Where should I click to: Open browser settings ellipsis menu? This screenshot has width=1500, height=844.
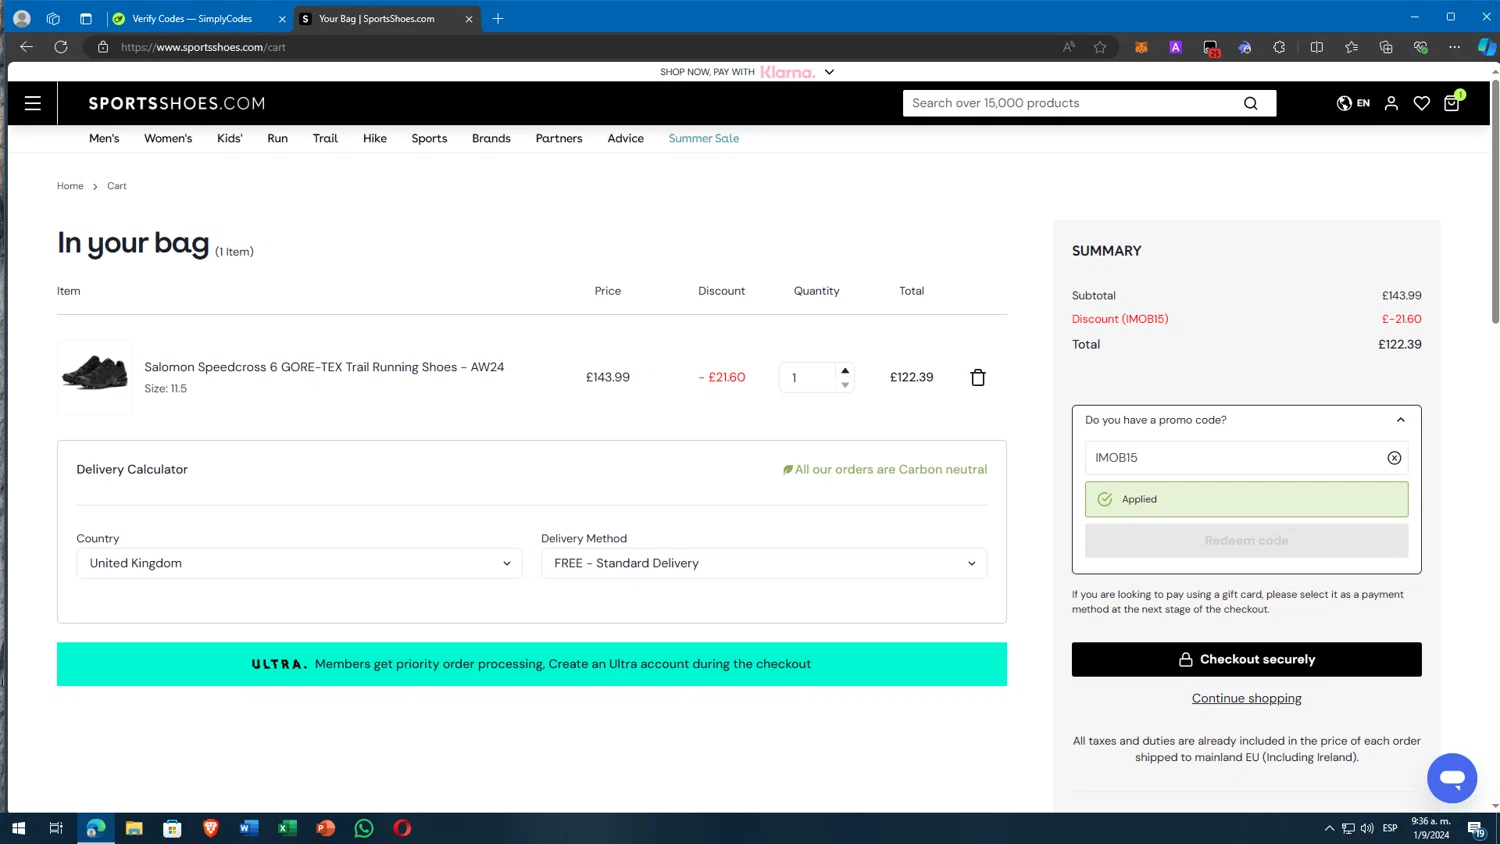(1454, 47)
